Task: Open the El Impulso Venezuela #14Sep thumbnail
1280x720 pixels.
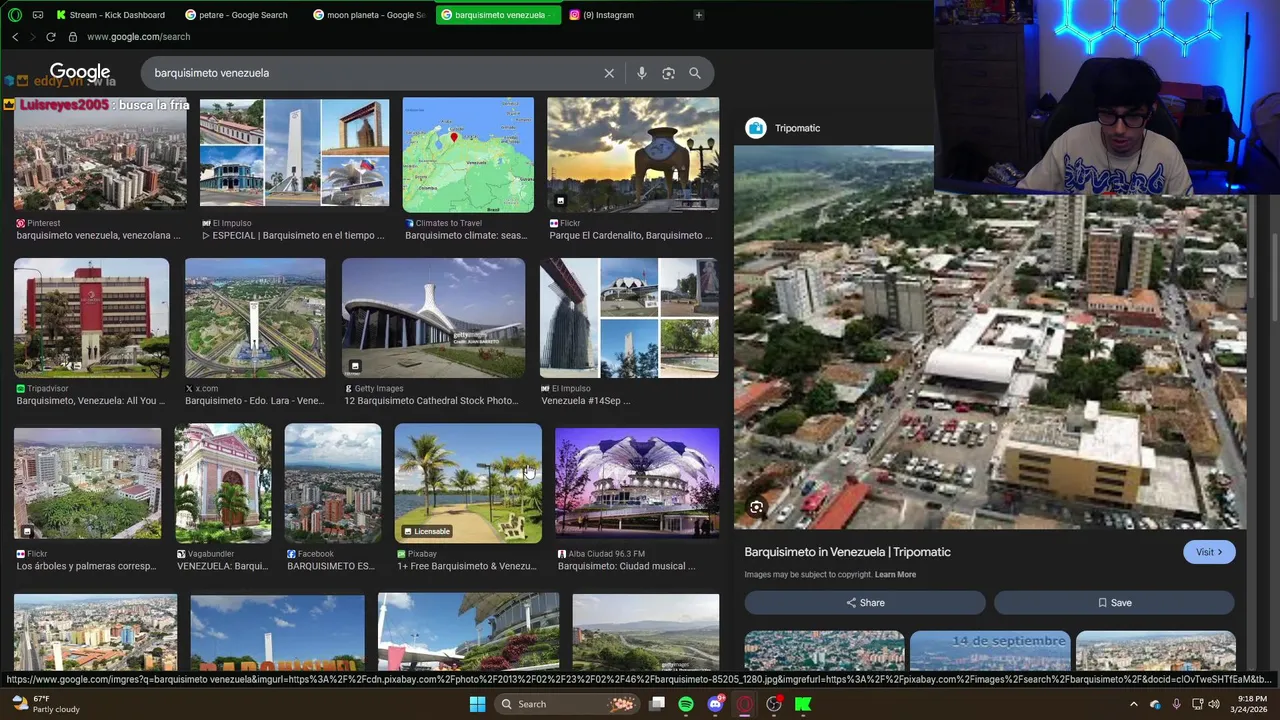Action: [629, 318]
